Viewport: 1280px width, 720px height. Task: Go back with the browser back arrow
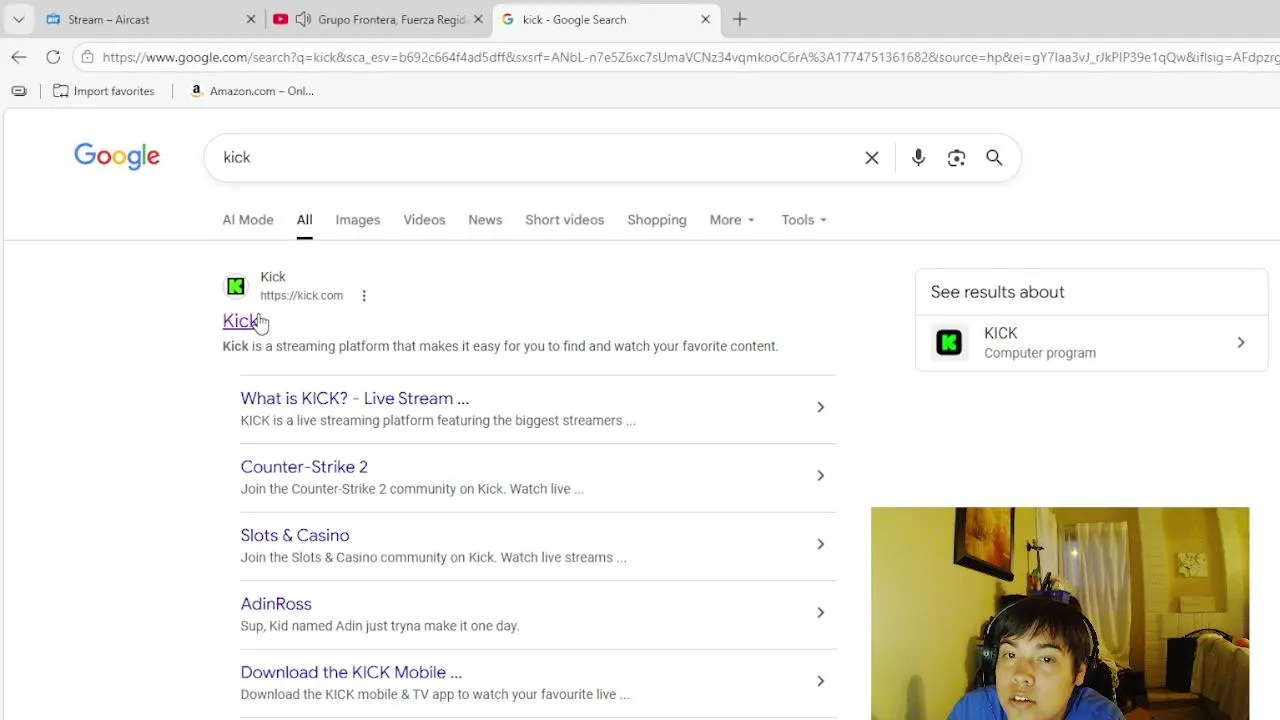coord(19,57)
